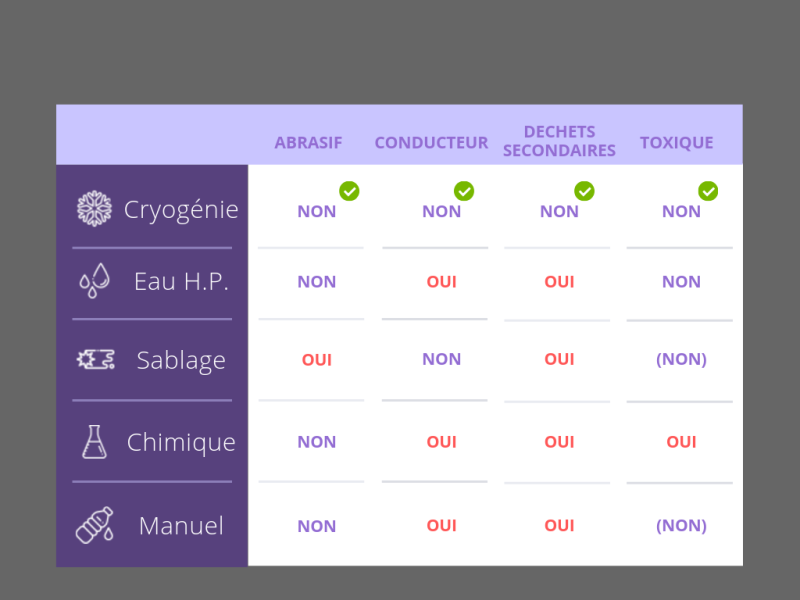Screen dimensions: 800x600
Task: Click the flask icon beside Chimique
Action: coord(94,442)
